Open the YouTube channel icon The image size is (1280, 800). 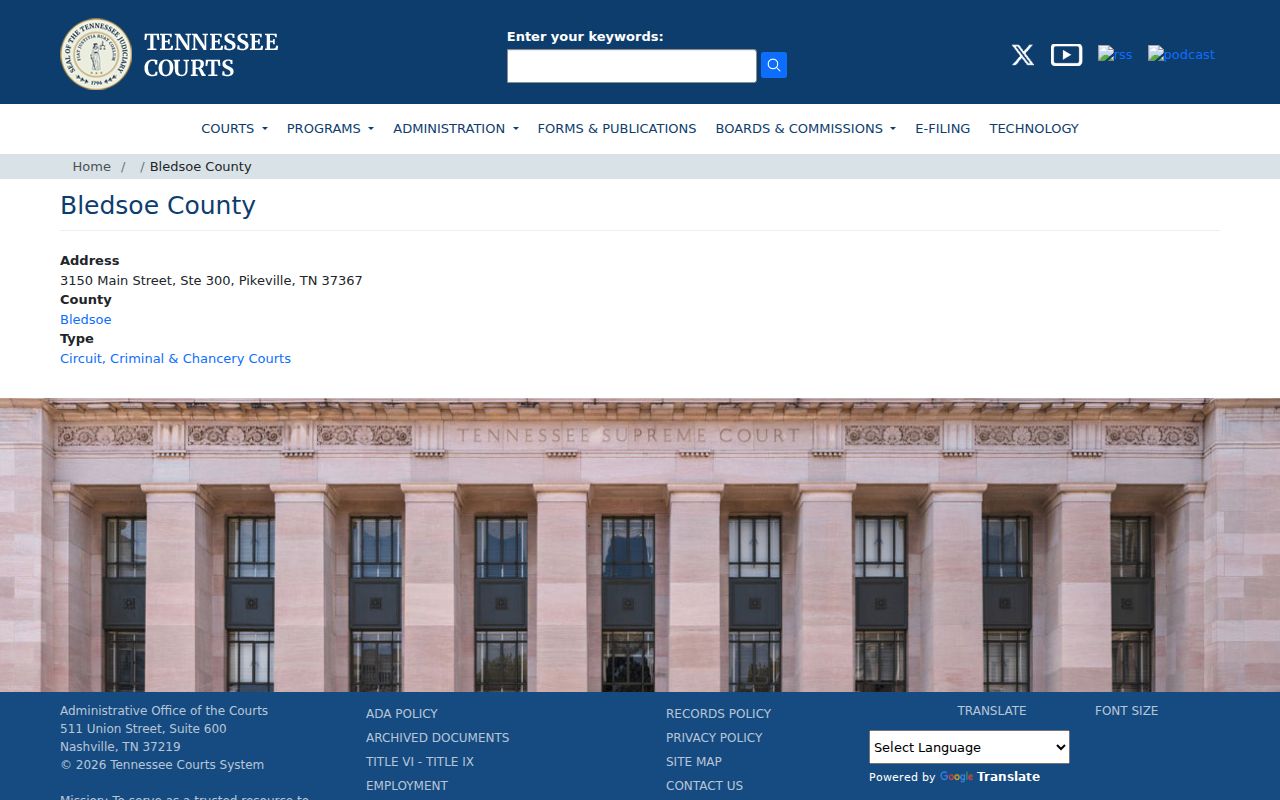click(1066, 55)
